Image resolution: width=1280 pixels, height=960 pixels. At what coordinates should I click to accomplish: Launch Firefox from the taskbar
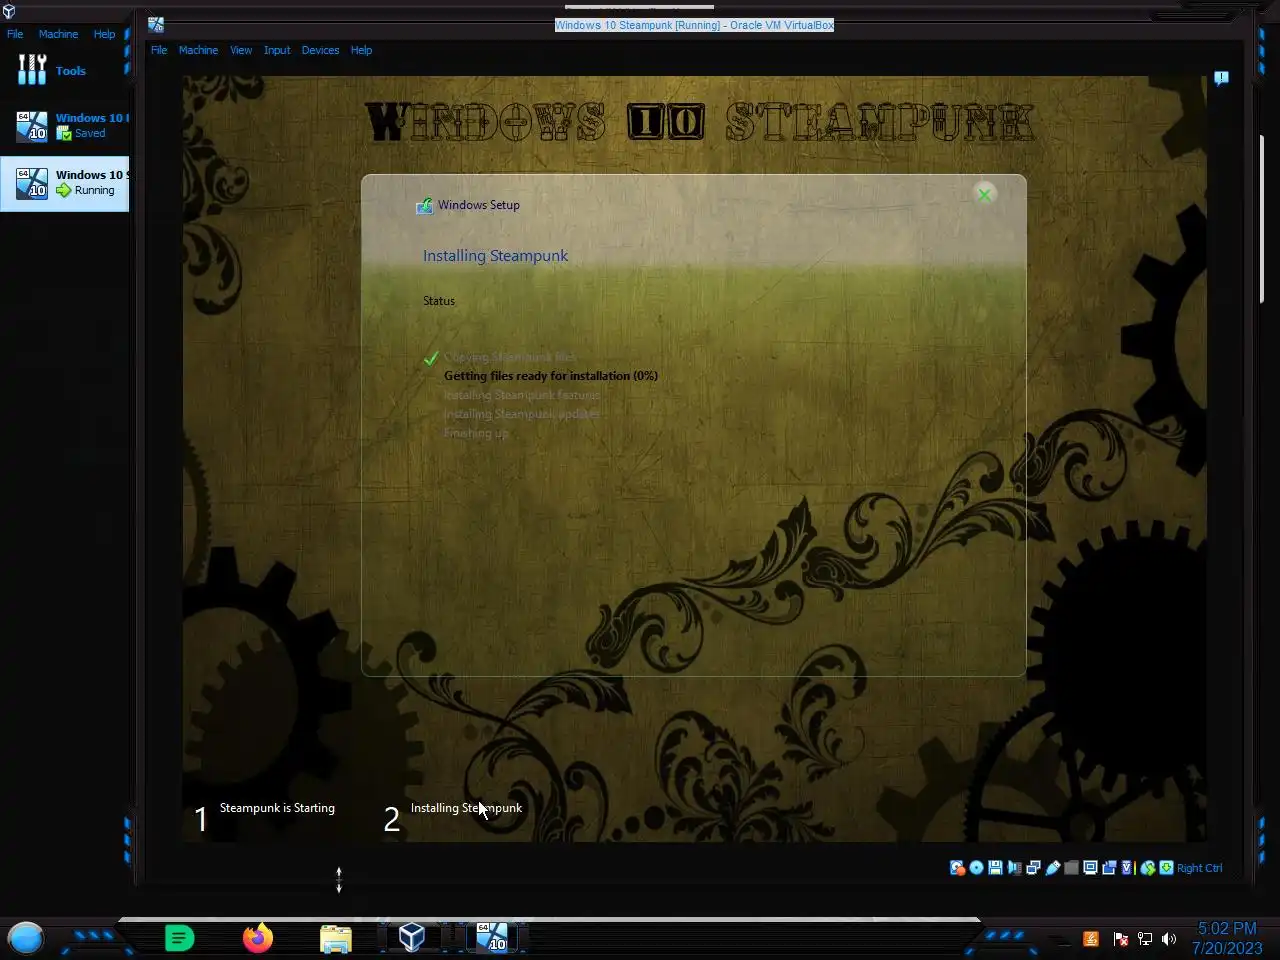pos(257,938)
